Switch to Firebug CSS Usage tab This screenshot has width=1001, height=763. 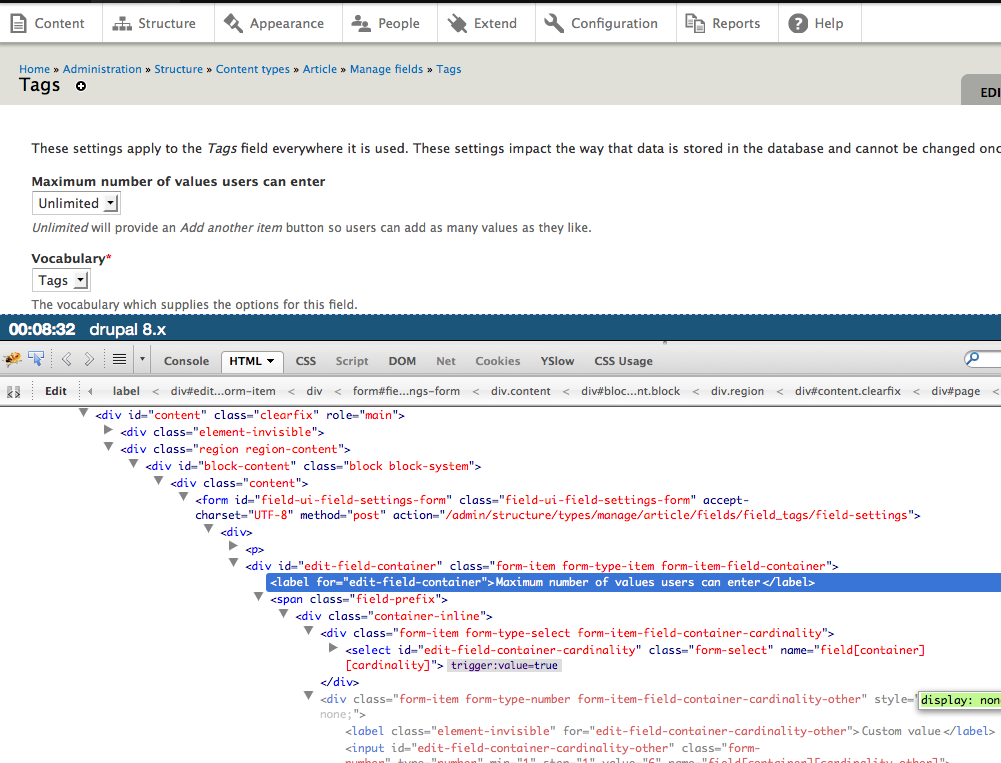click(x=623, y=361)
